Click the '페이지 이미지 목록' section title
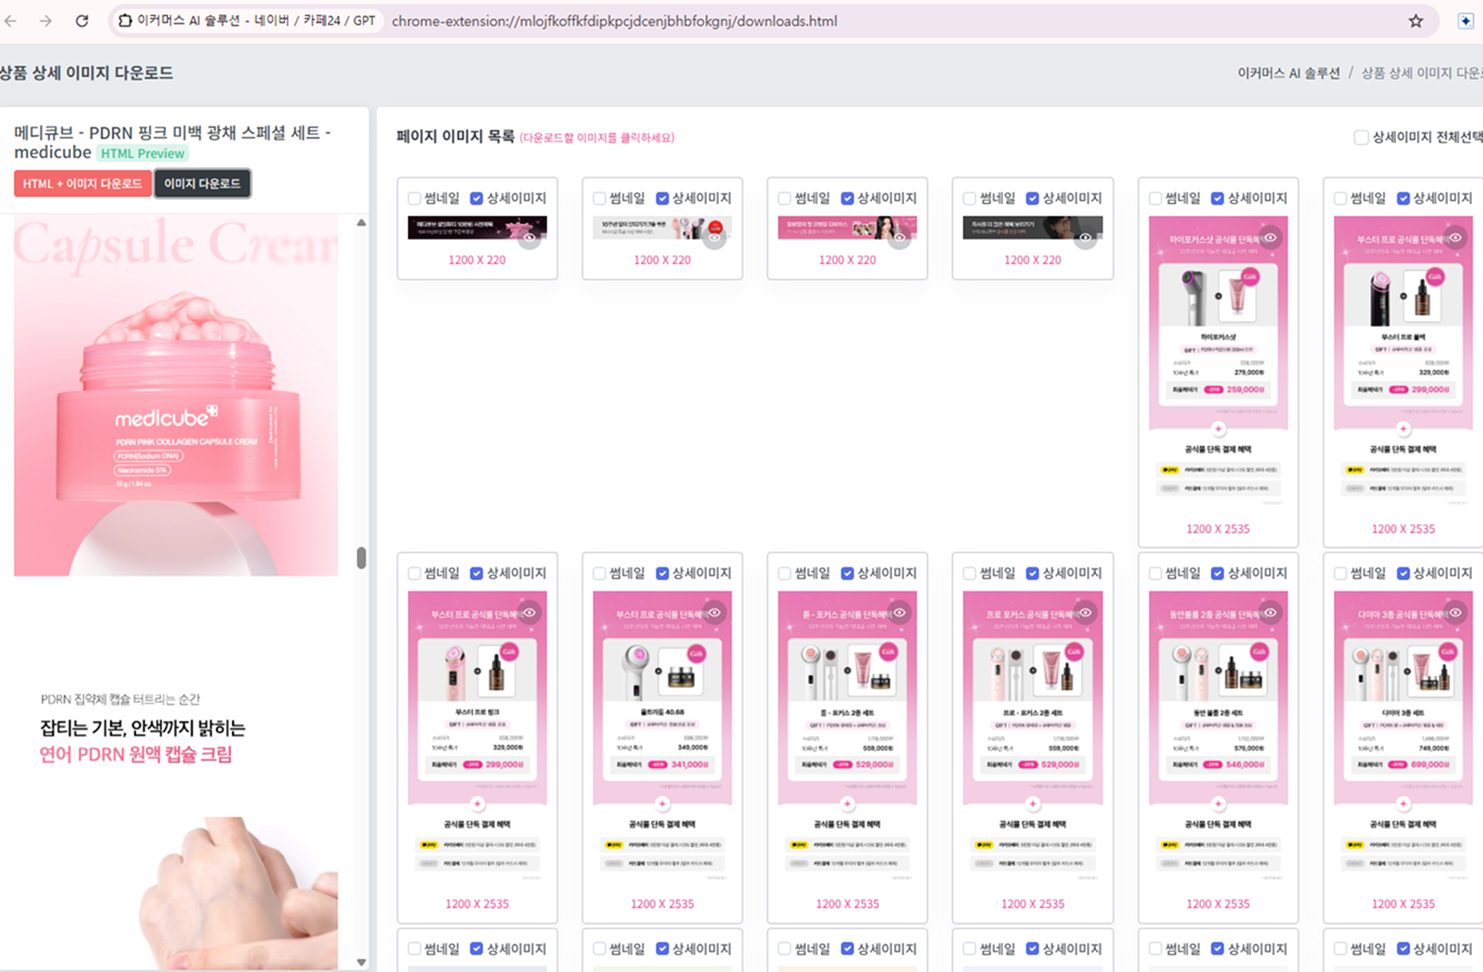Viewport: 1483px width, 972px height. [x=455, y=137]
